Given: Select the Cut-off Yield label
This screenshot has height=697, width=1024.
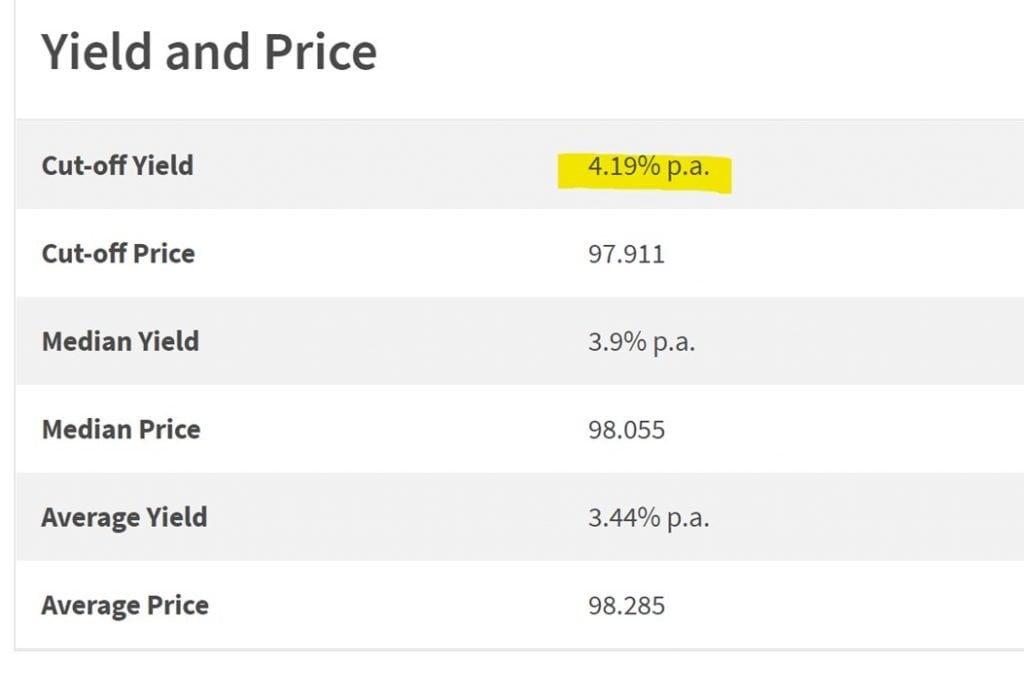Looking at the screenshot, I should (x=118, y=165).
